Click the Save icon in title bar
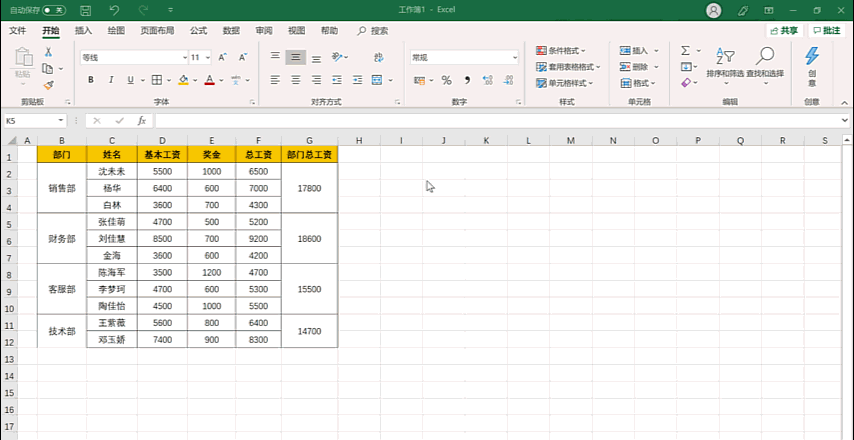The image size is (854, 440). (85, 10)
